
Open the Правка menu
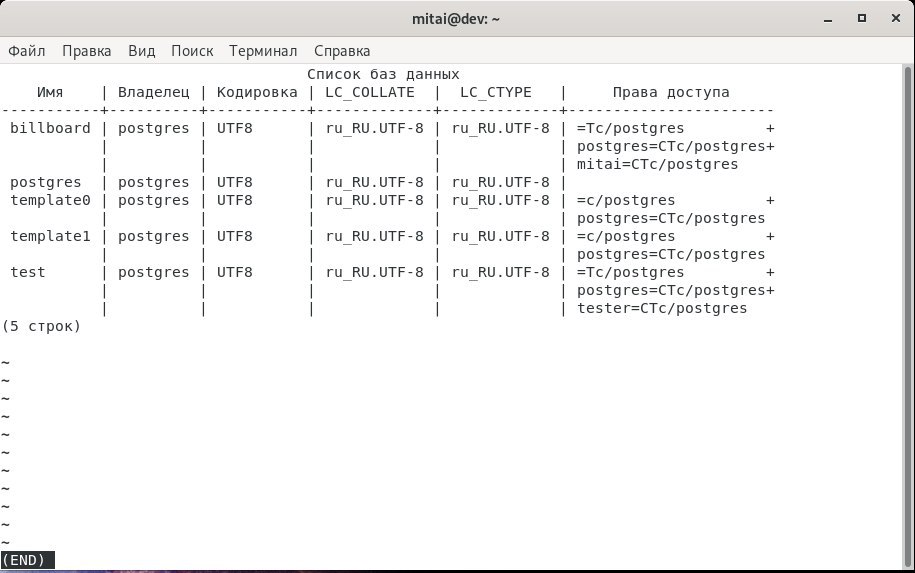[x=86, y=51]
